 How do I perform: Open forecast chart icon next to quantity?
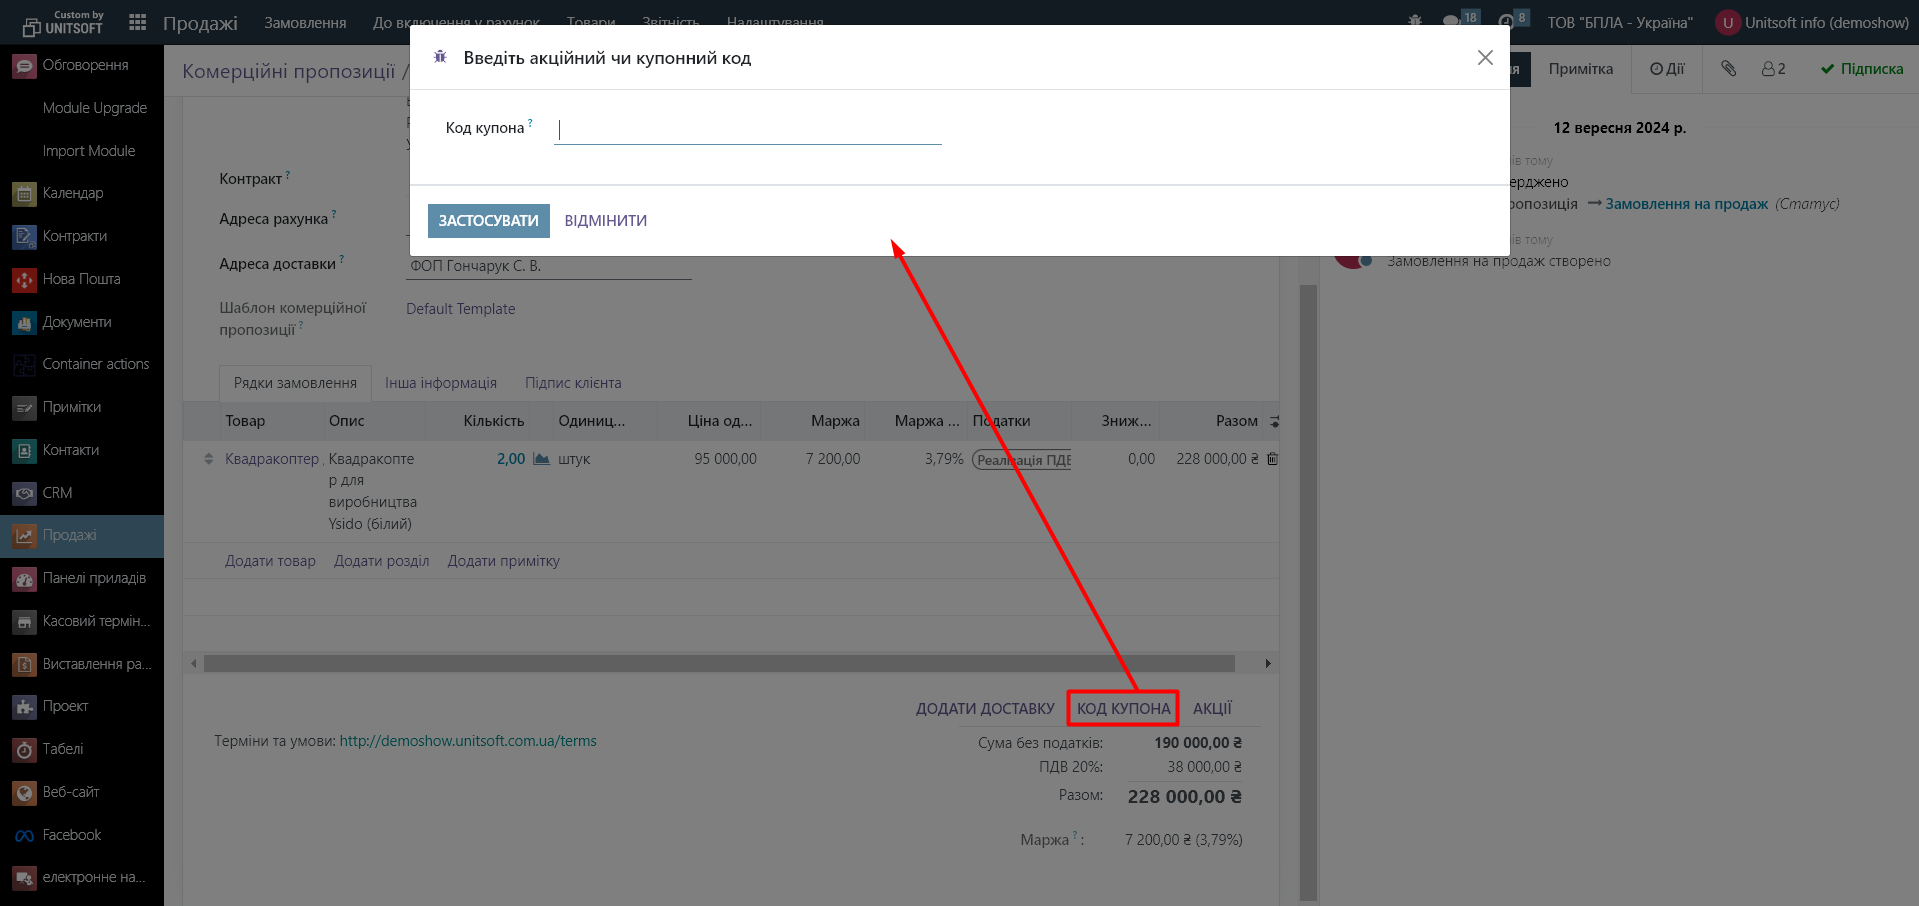pos(541,459)
